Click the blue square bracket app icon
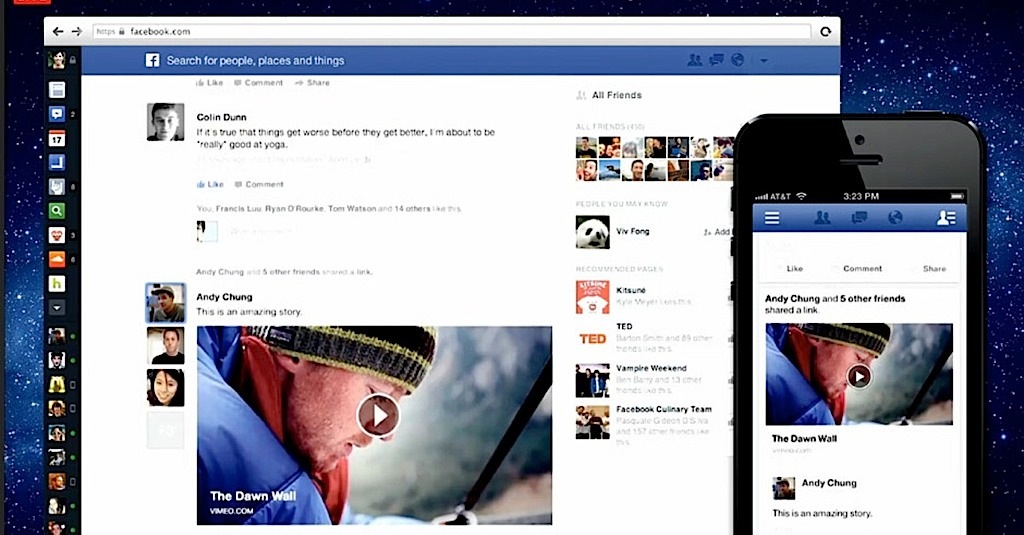Viewport: 1024px width, 535px height. click(57, 162)
